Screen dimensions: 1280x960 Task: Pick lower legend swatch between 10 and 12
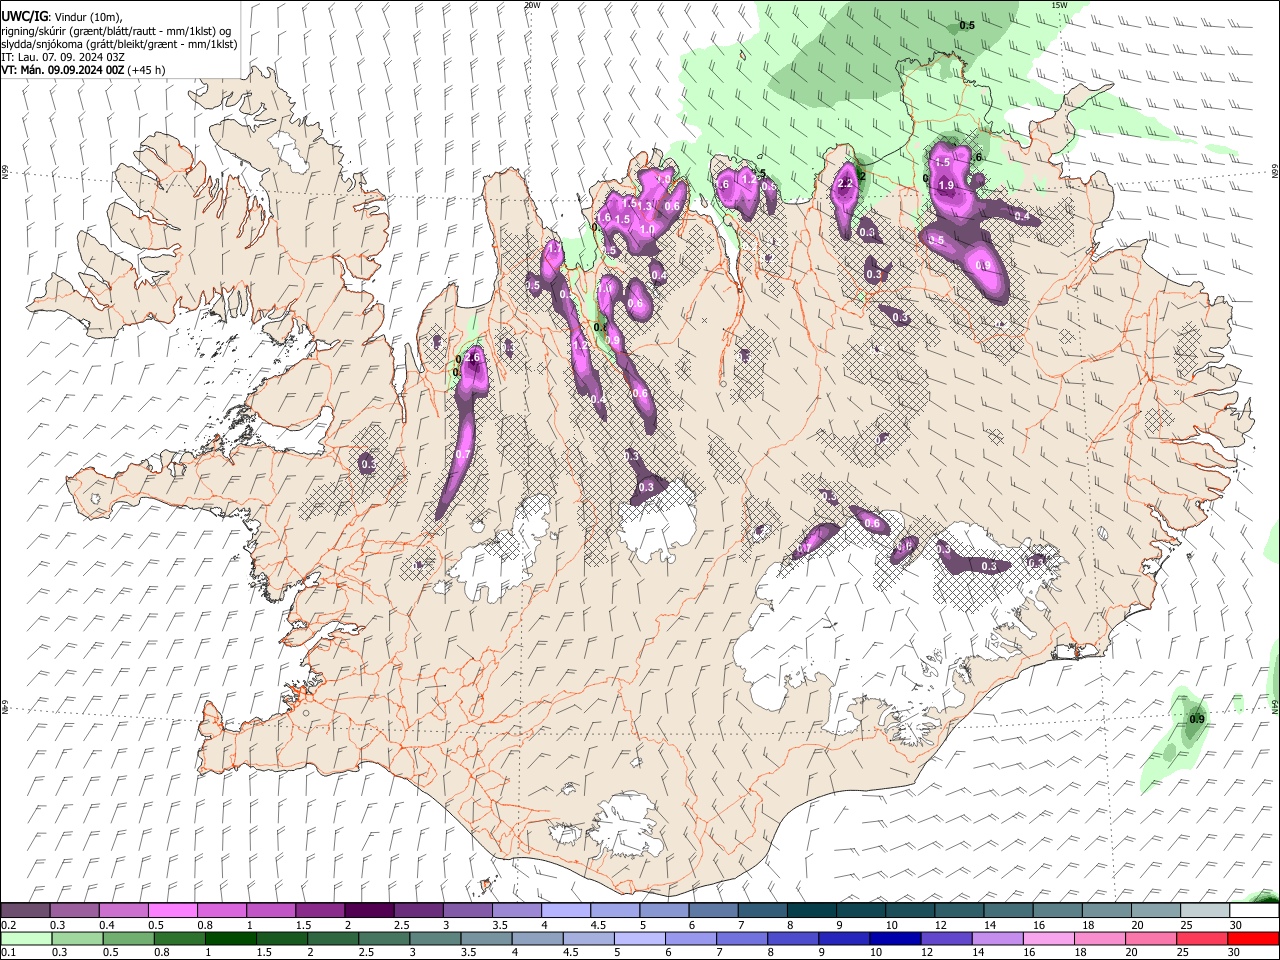(x=894, y=939)
